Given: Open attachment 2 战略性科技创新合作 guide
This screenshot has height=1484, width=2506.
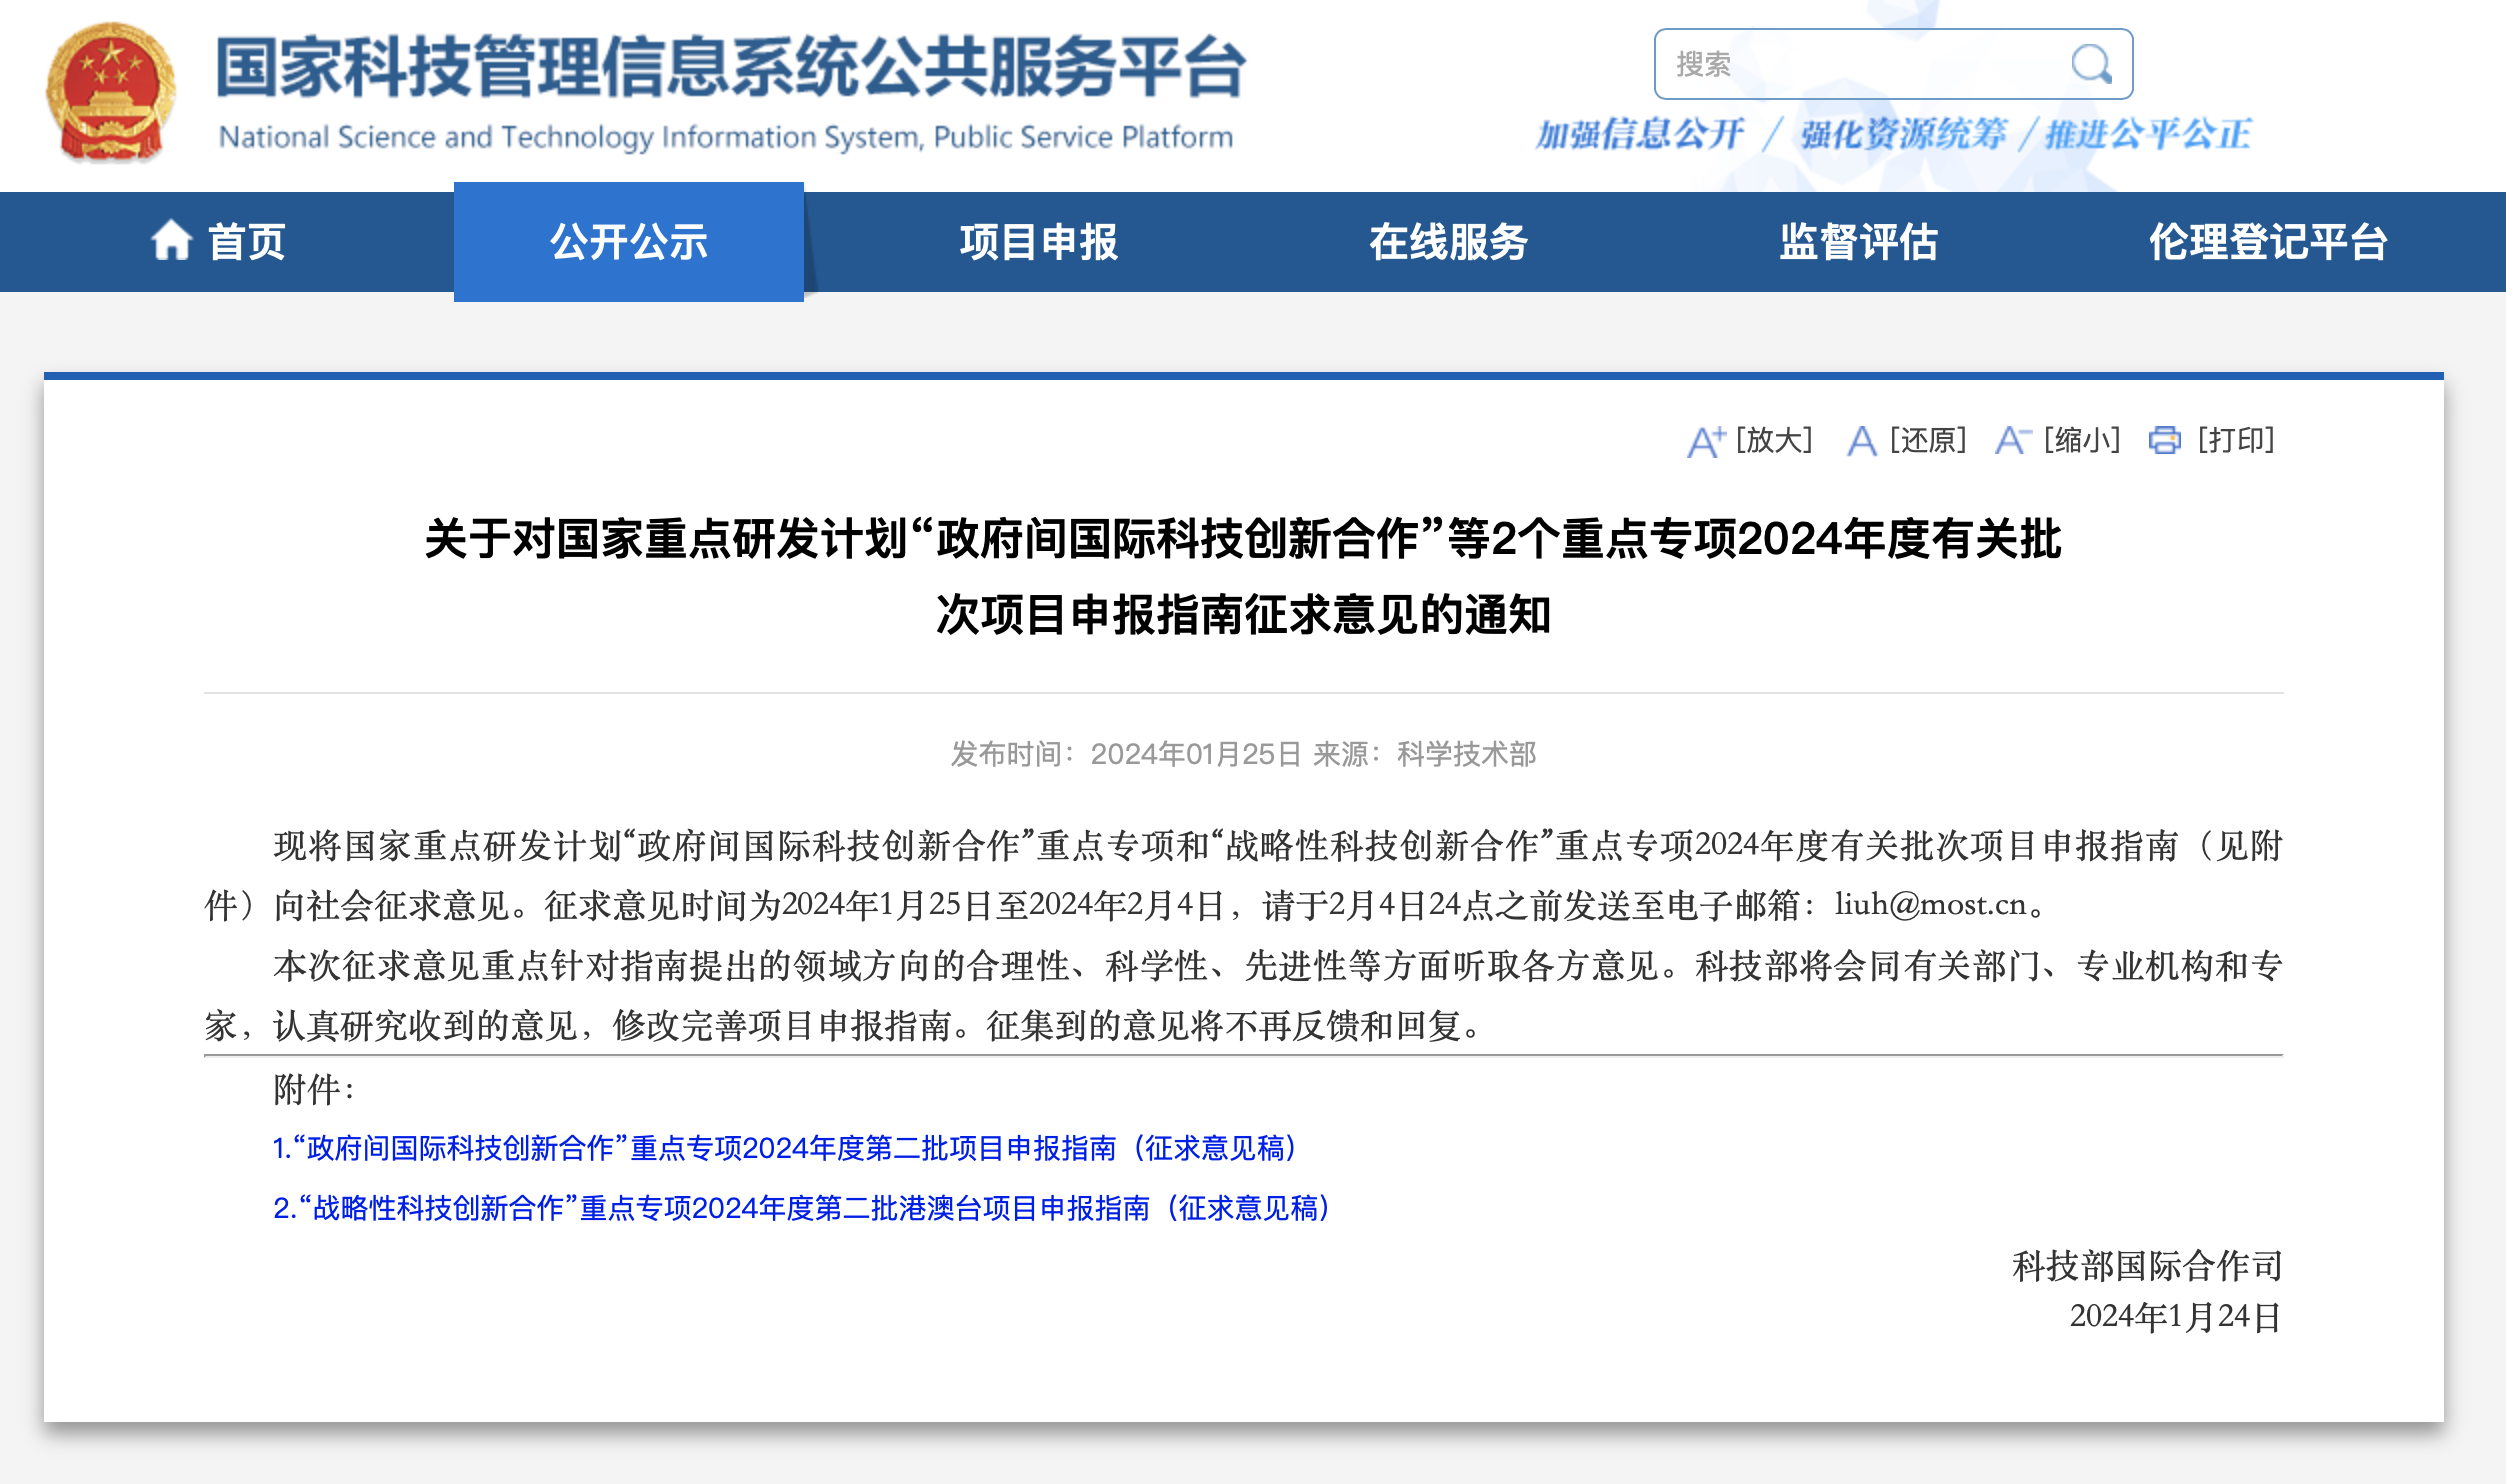Looking at the screenshot, I should point(804,1208).
